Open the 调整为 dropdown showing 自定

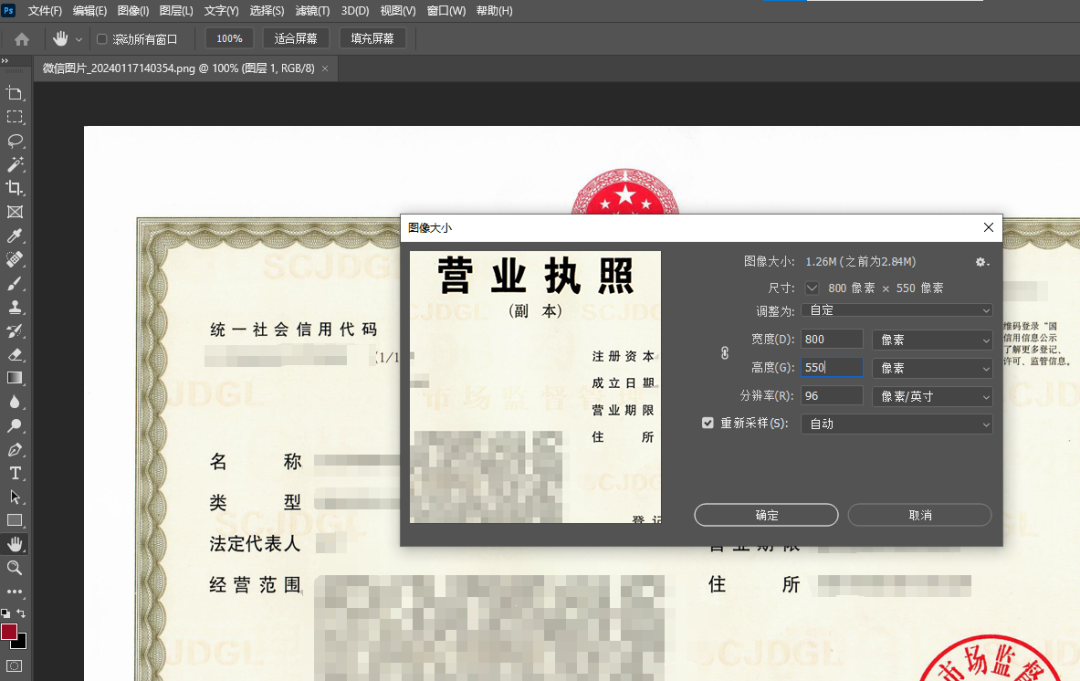coord(896,311)
